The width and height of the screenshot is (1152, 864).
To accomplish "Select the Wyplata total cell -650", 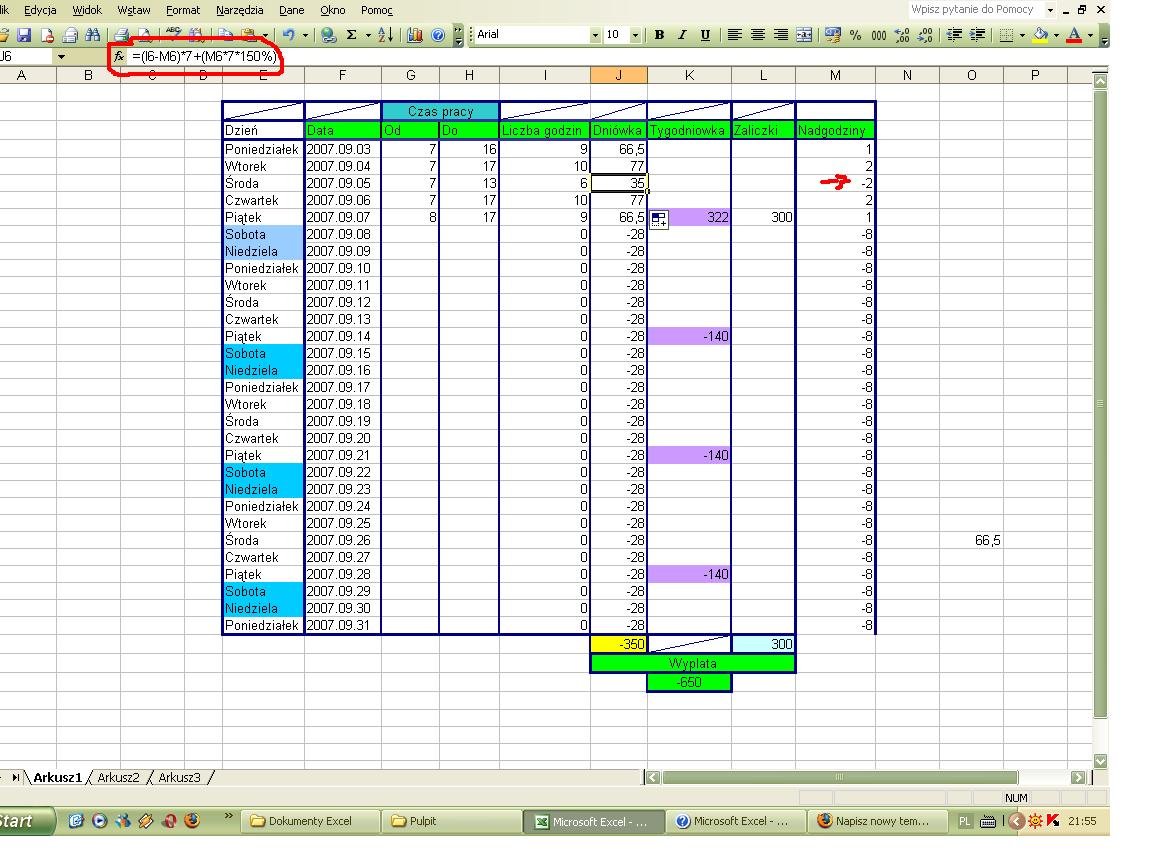I will (689, 682).
